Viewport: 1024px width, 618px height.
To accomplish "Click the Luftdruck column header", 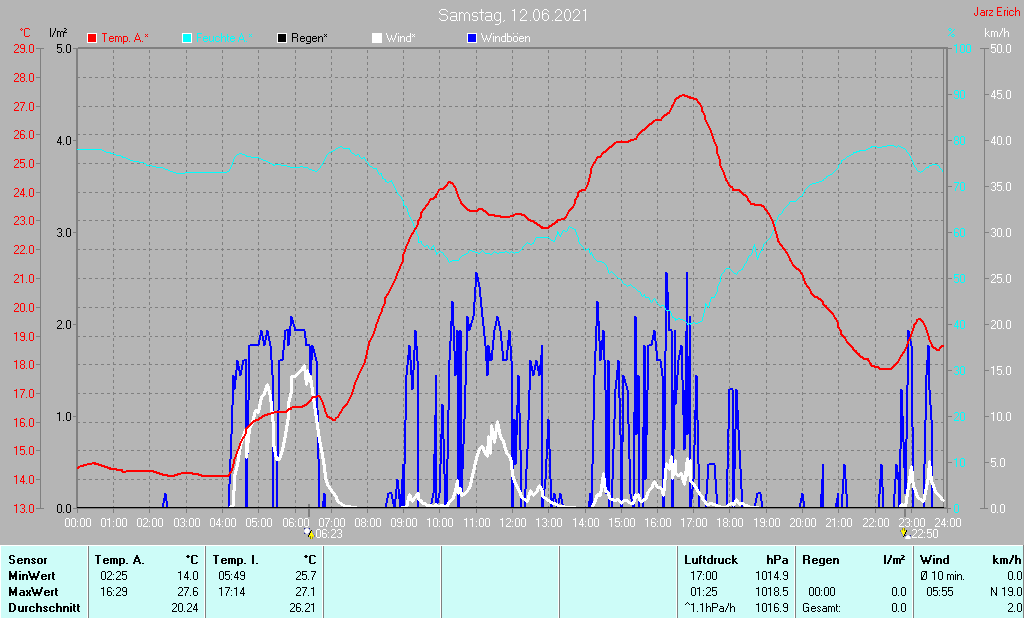I will pos(710,560).
